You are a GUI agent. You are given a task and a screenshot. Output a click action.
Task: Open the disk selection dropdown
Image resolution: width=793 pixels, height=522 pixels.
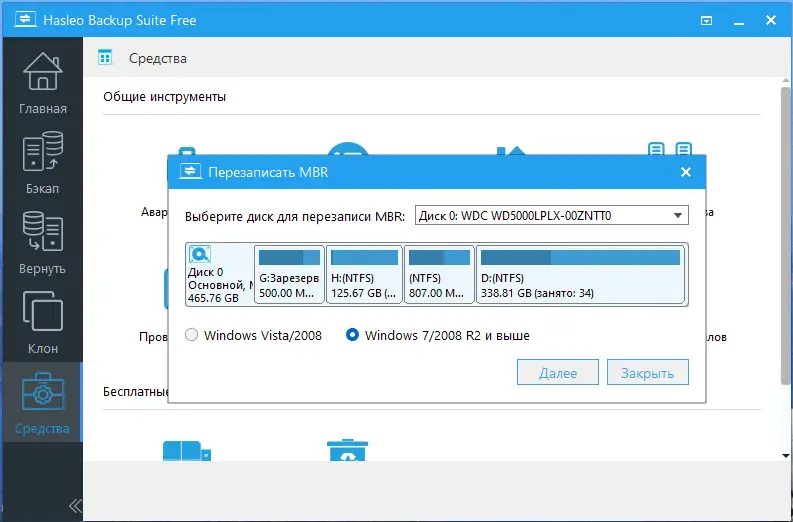click(552, 215)
